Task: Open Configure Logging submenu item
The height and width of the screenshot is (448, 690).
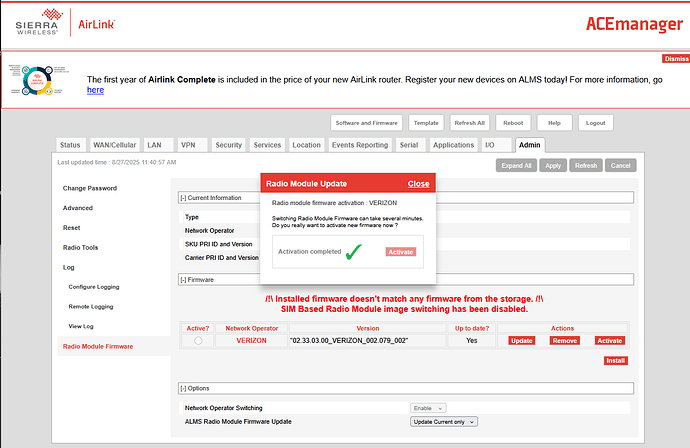Action: tap(94, 287)
